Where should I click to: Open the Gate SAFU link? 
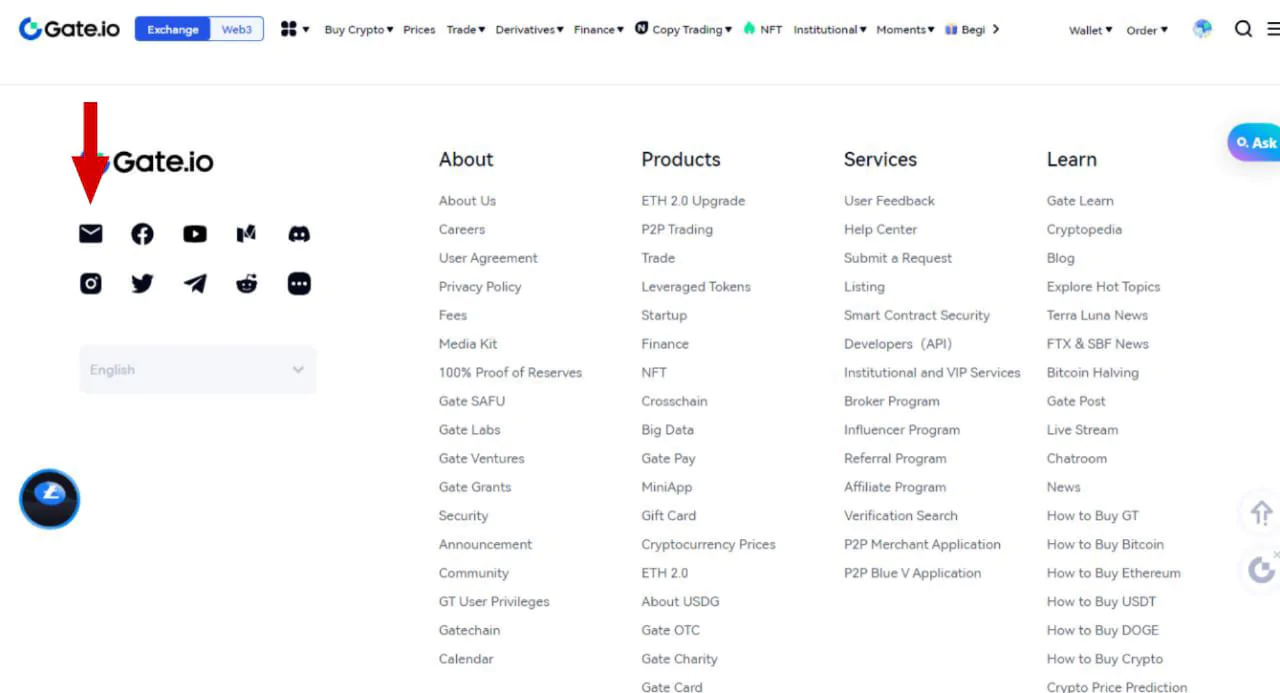472,401
